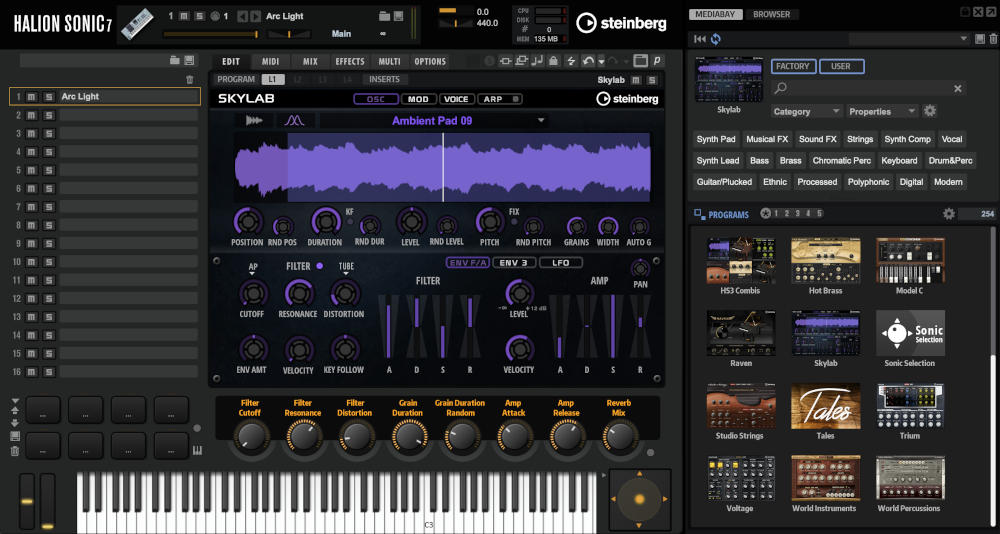The height and width of the screenshot is (534, 1000).
Task: Click the magnifier search icon in MediaBay
Action: pos(780,89)
